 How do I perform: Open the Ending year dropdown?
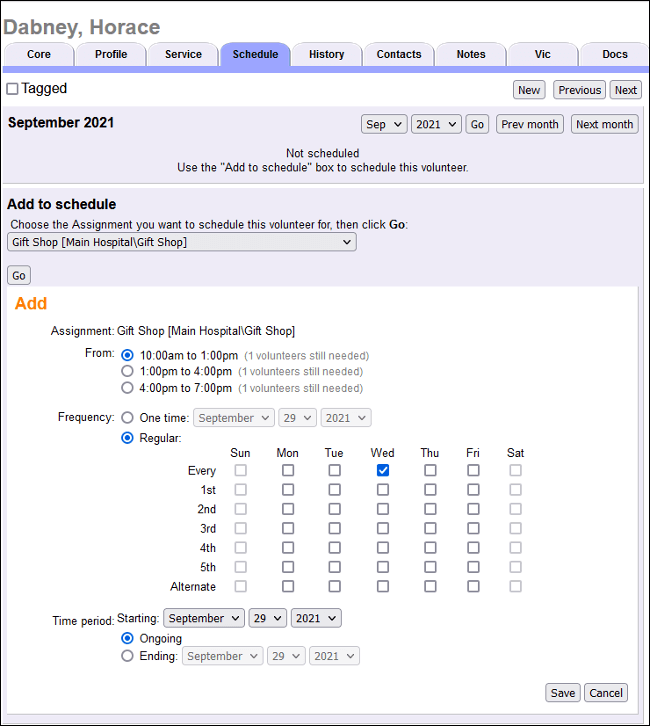point(335,656)
